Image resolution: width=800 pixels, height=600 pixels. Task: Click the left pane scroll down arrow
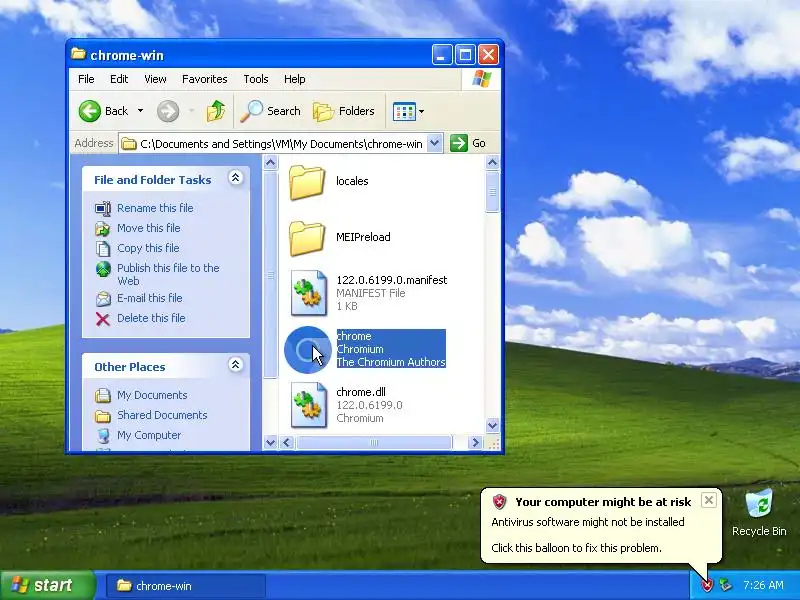(x=270, y=442)
